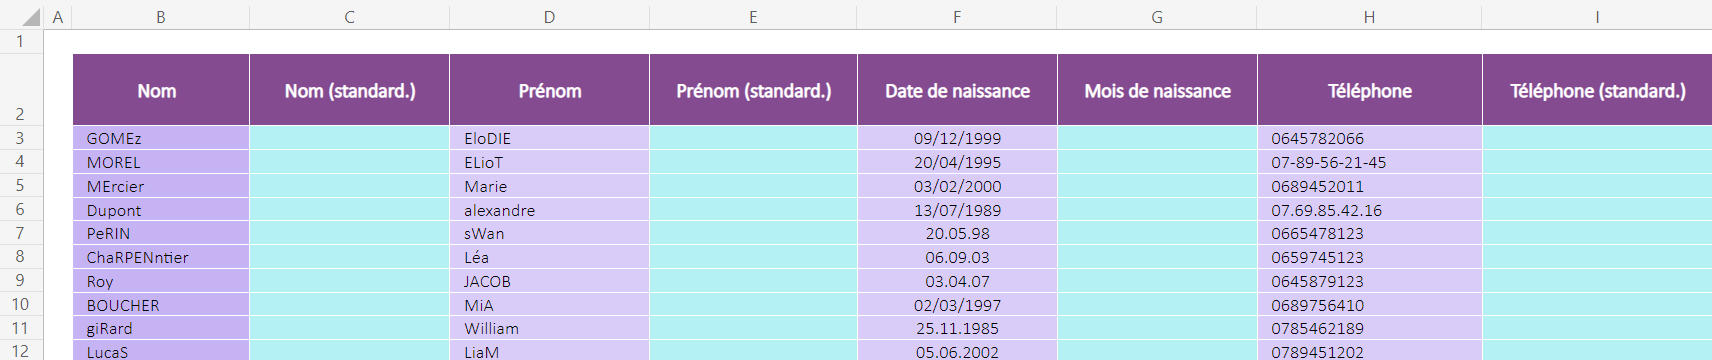Select the cell containing alexandre
This screenshot has height=360, width=1712.
[x=550, y=210]
